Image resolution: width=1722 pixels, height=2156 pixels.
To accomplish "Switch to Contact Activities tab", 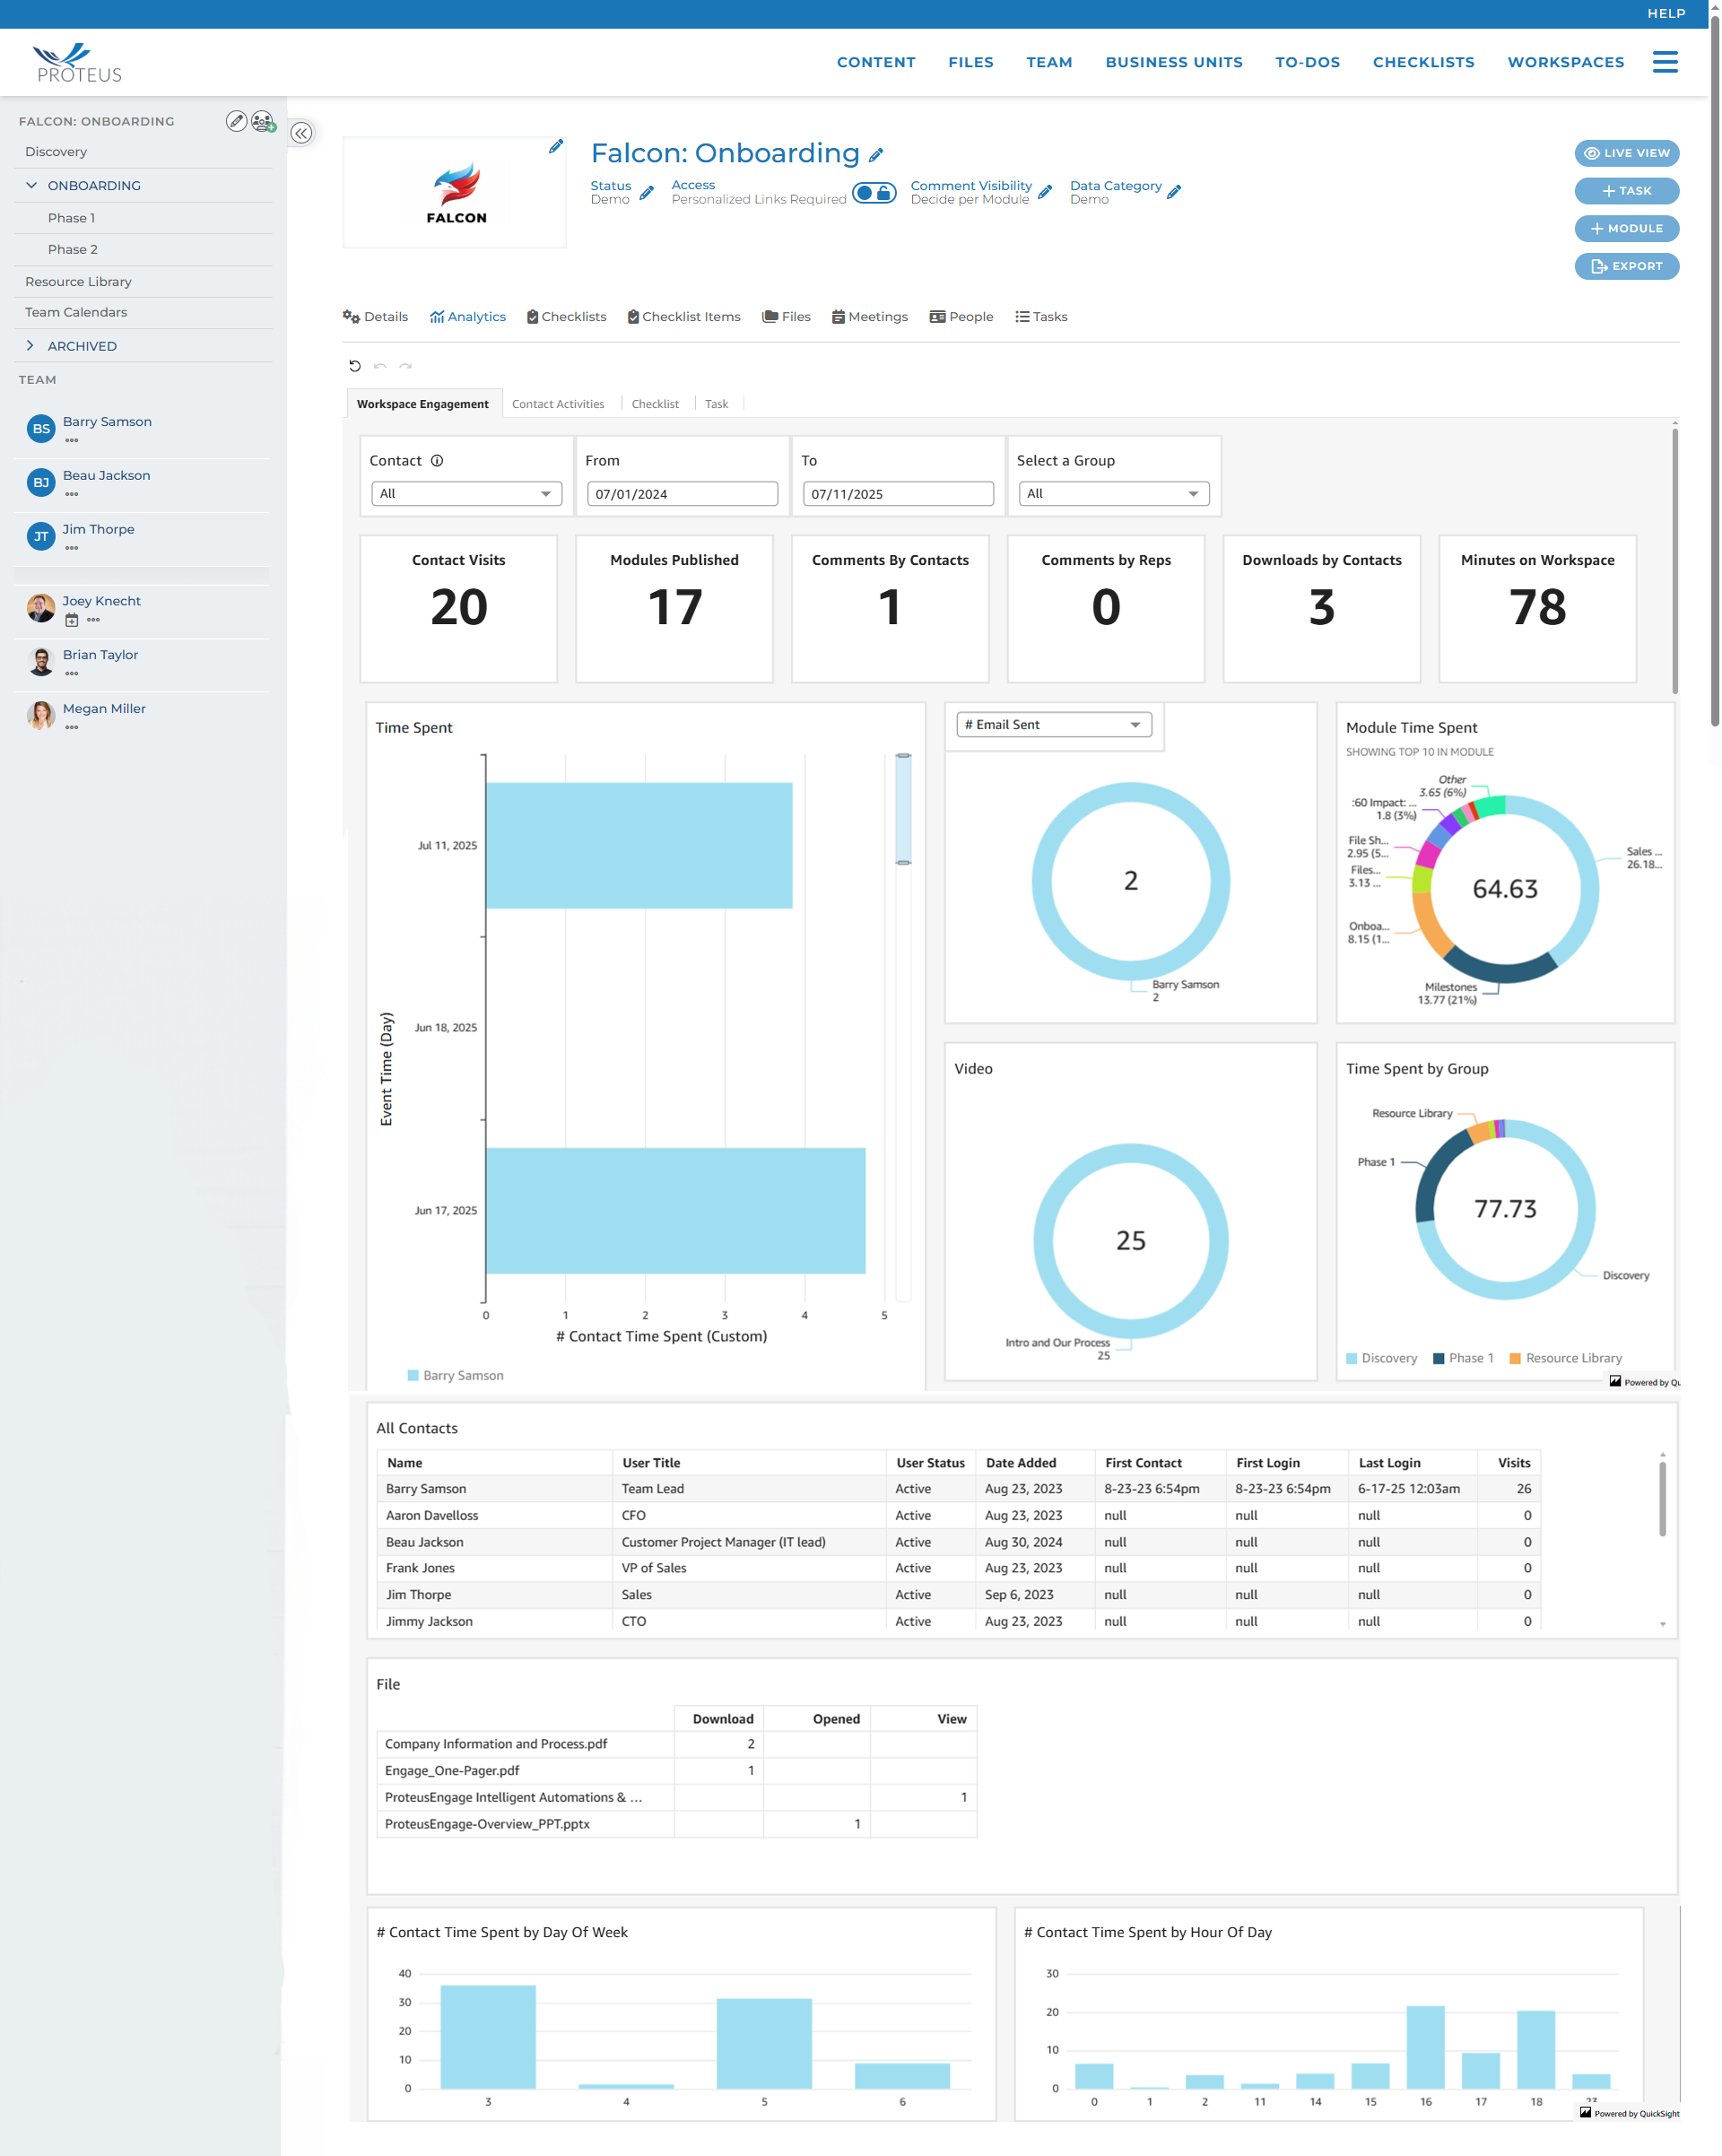I will tap(558, 404).
